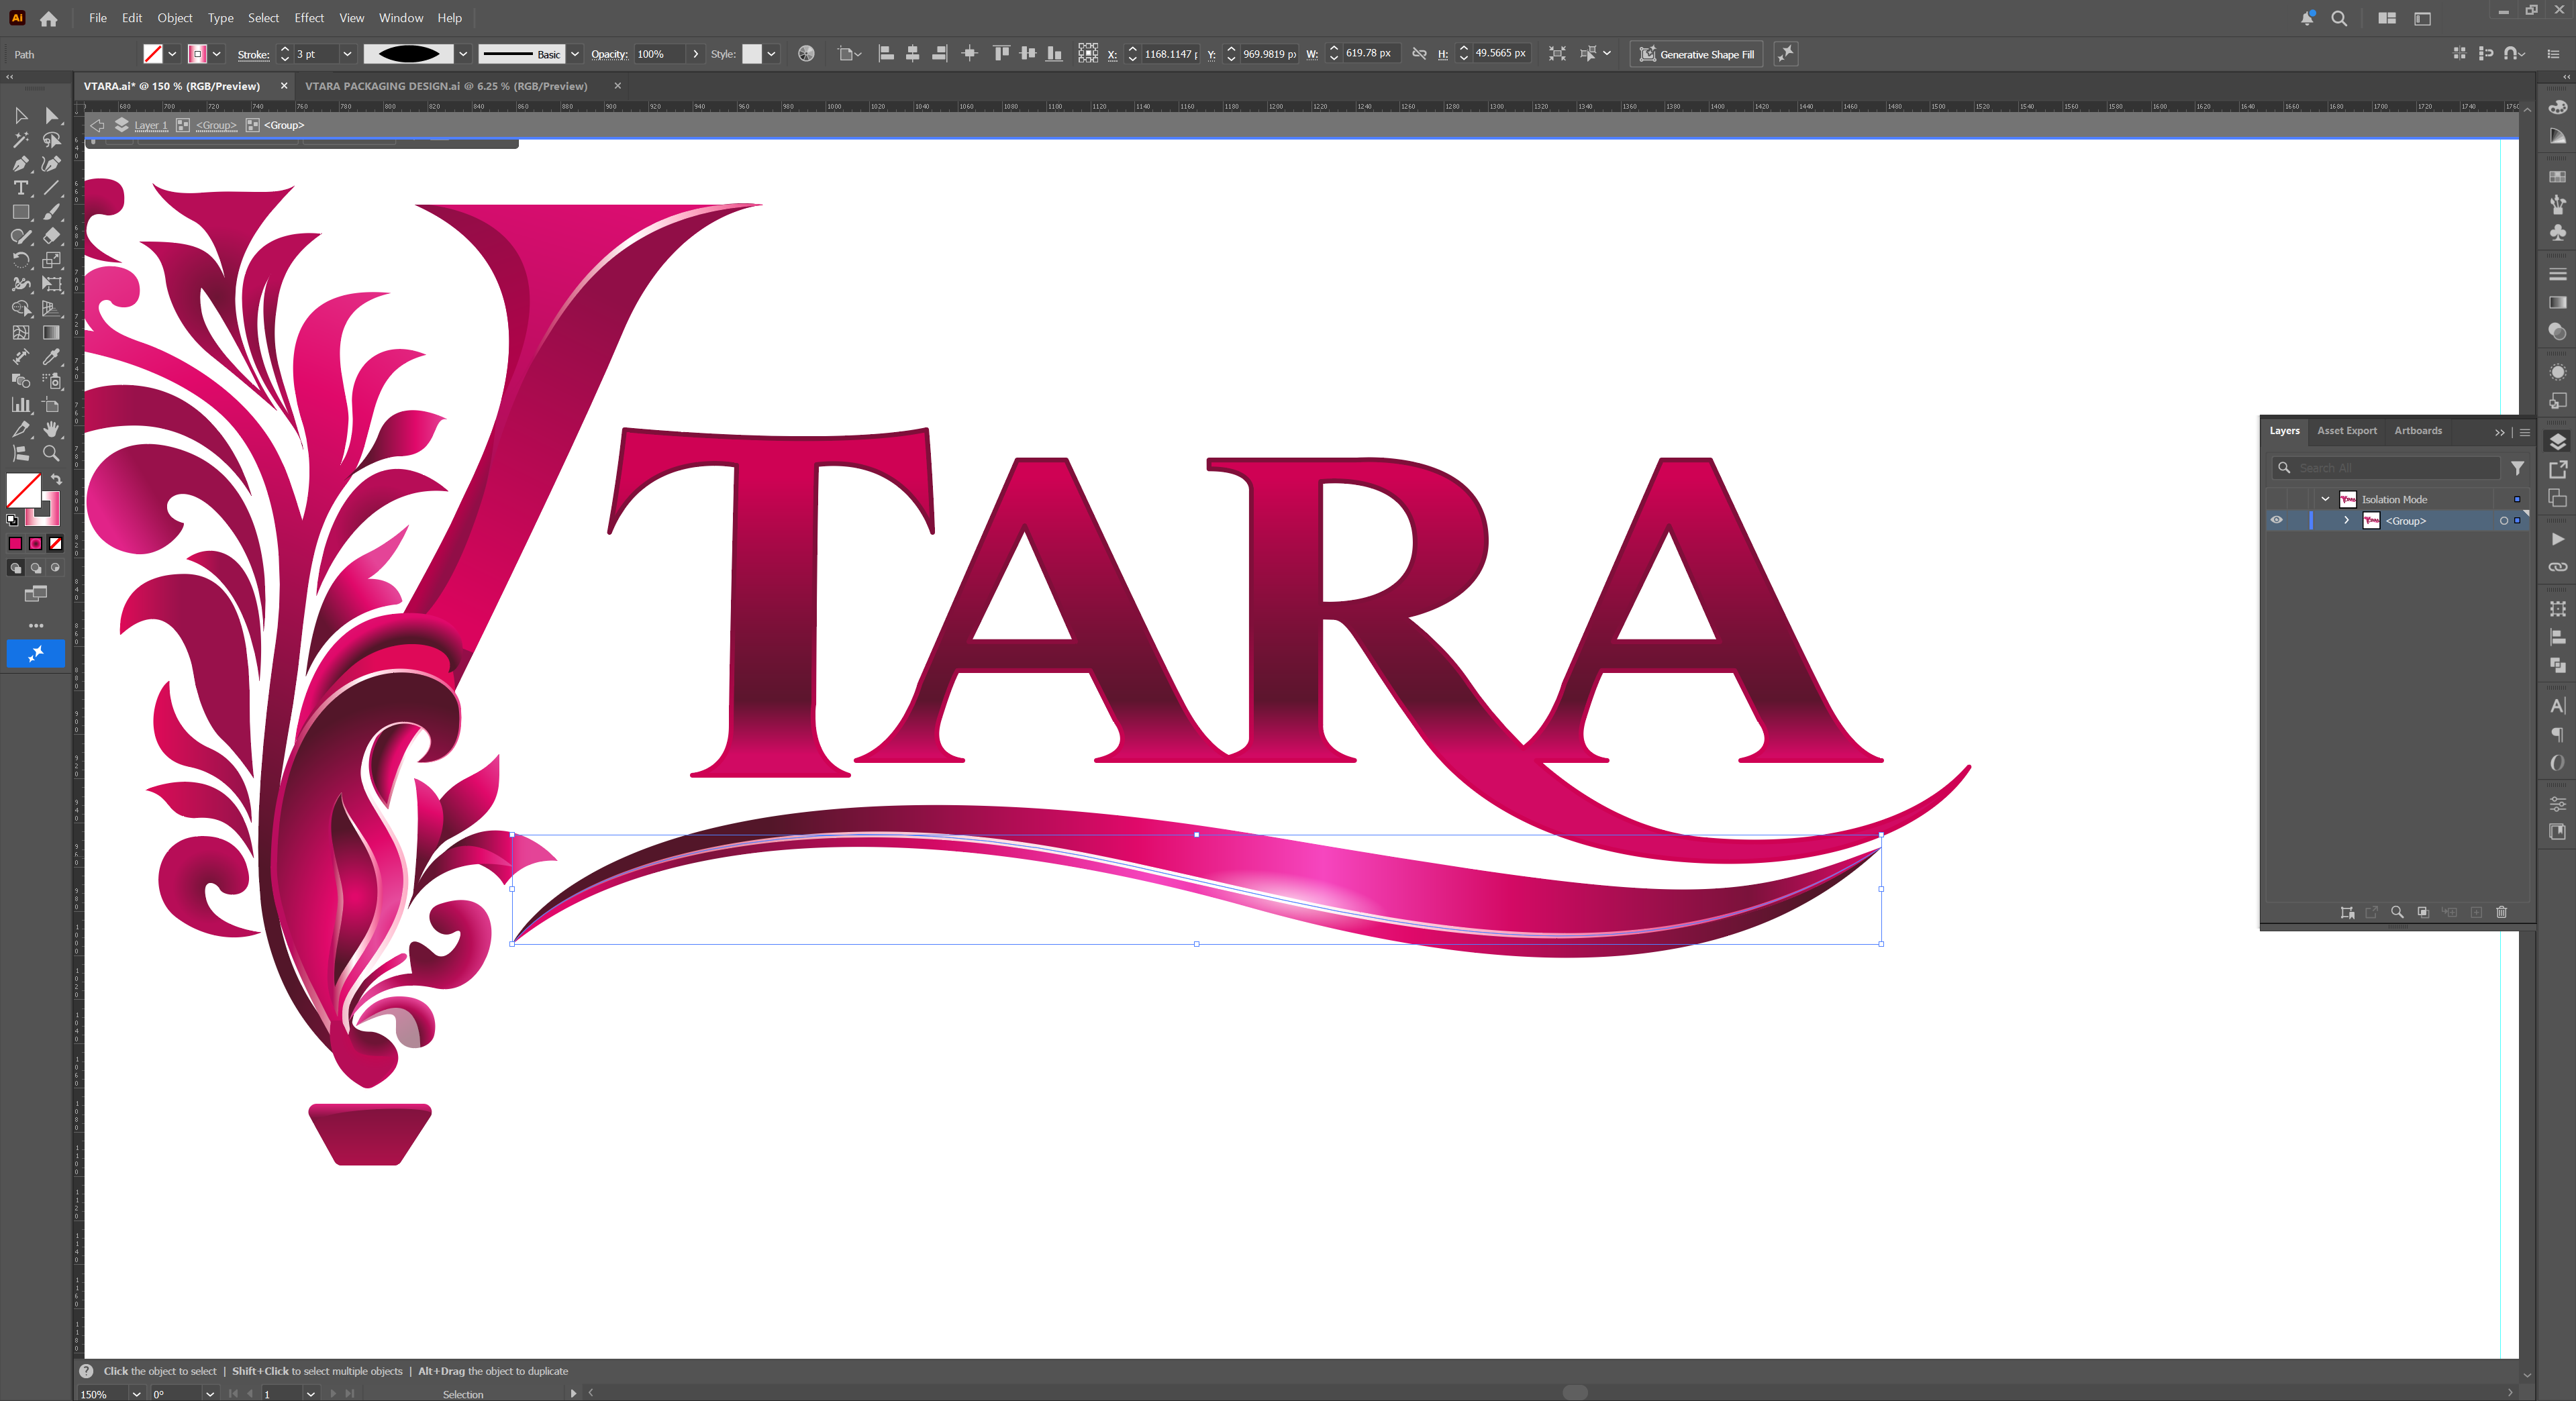Expand the Opacity options arrow

[696, 54]
